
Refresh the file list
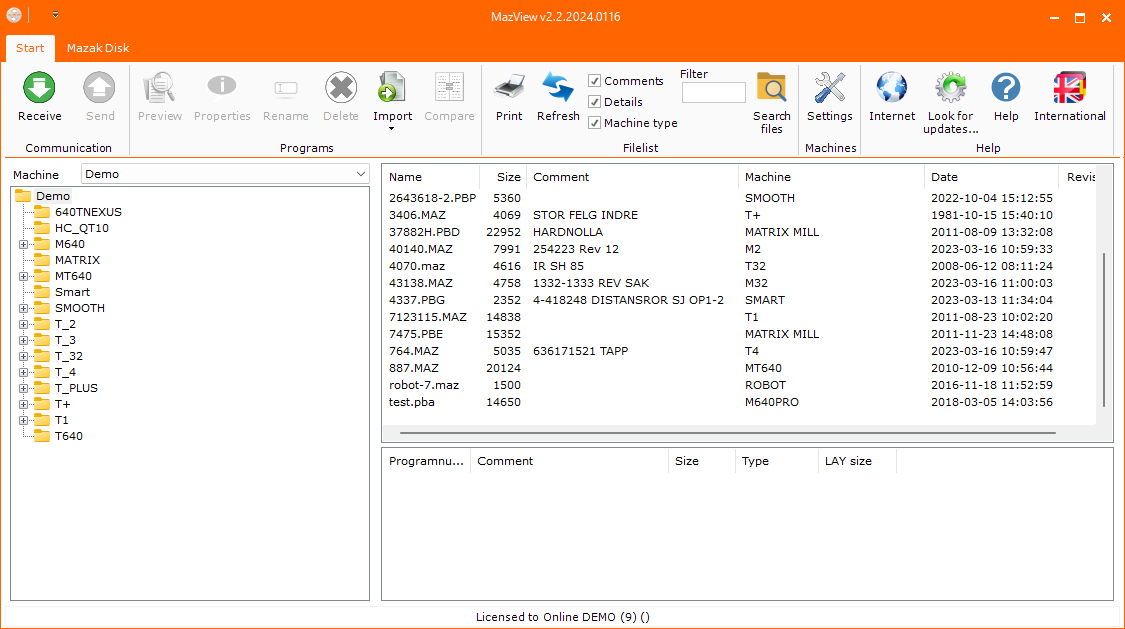coord(557,88)
